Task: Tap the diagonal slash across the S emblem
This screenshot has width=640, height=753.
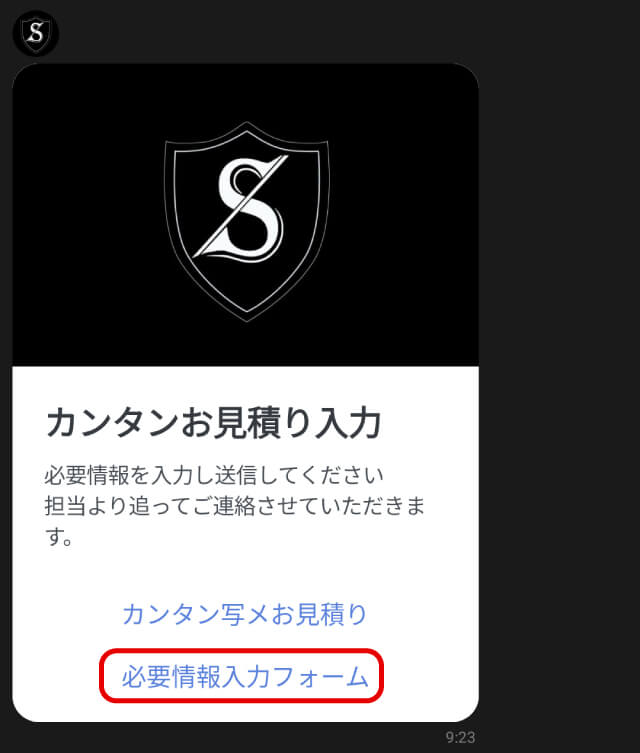Action: (240, 206)
